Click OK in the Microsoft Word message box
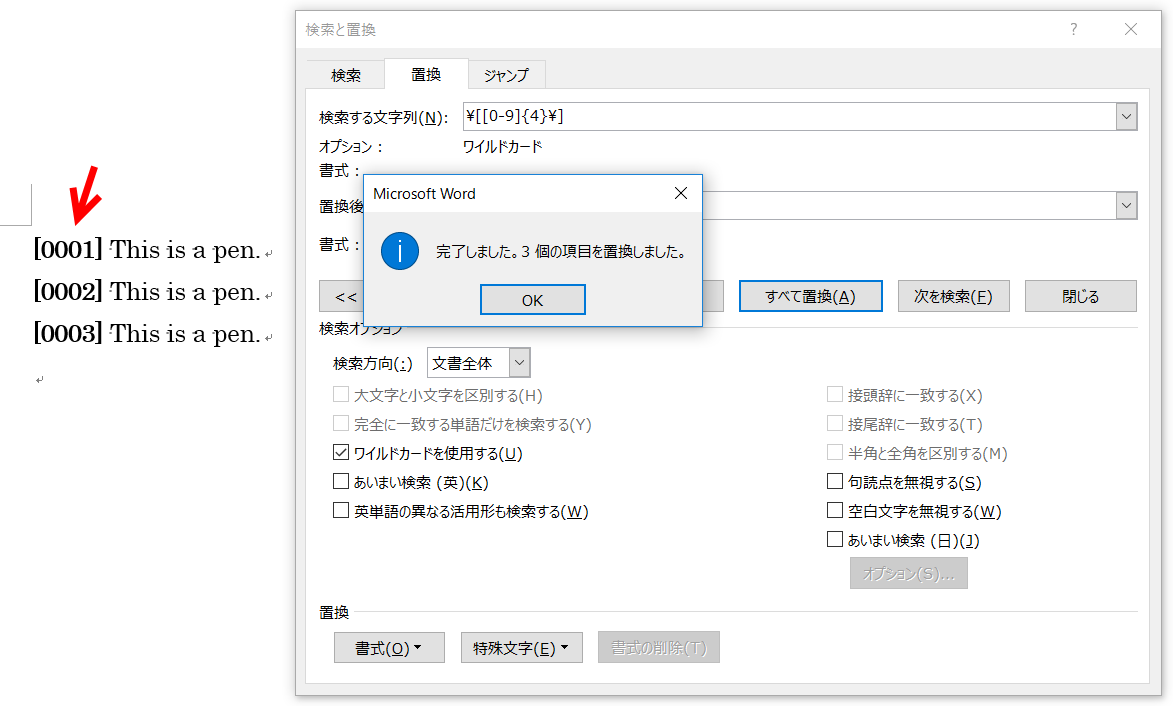 532,300
